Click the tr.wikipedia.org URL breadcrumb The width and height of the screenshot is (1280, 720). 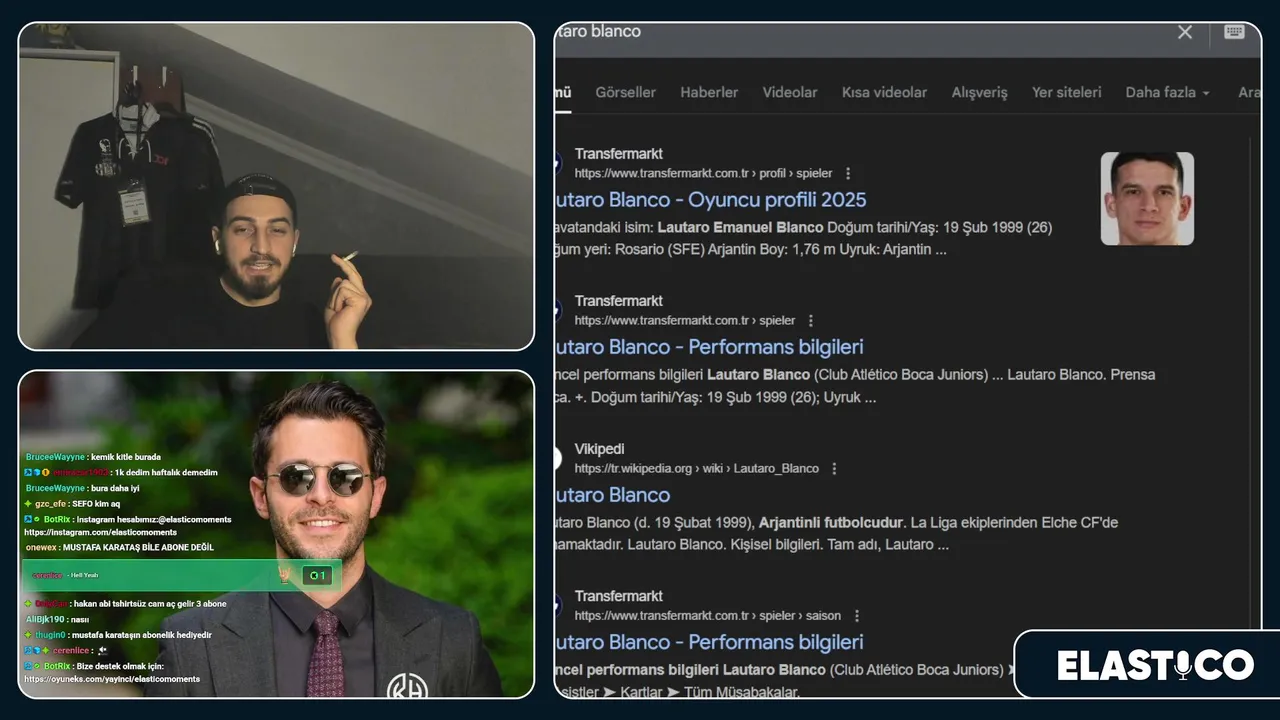(697, 468)
